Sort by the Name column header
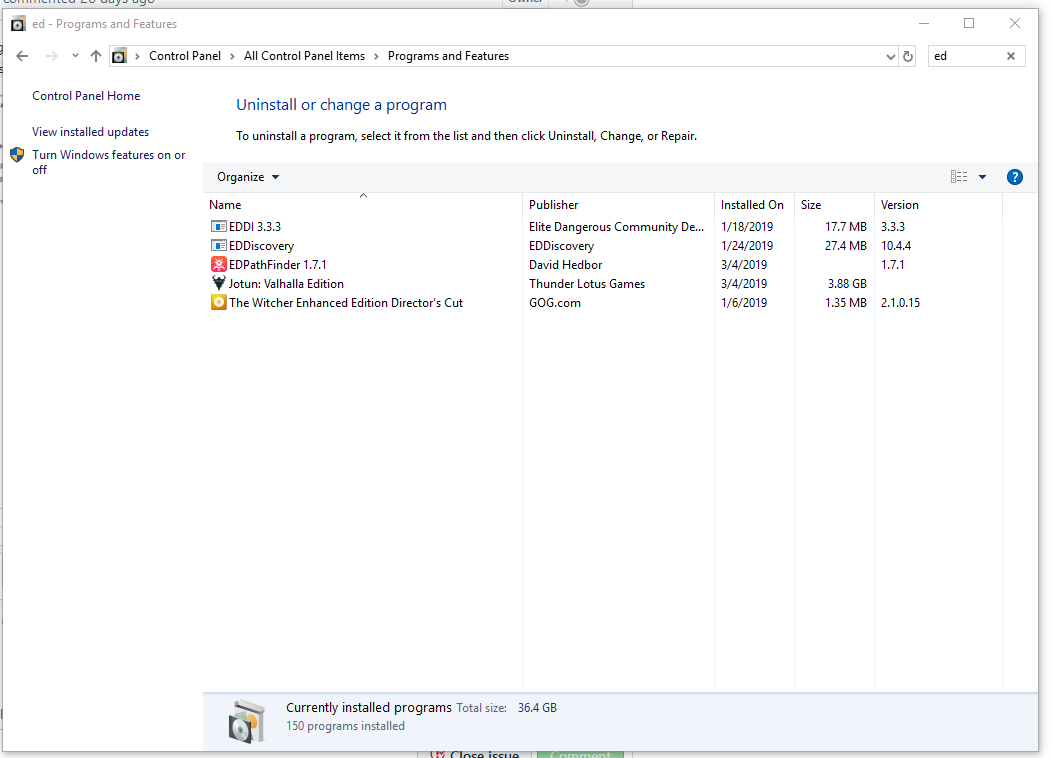This screenshot has width=1052, height=758. point(362,205)
